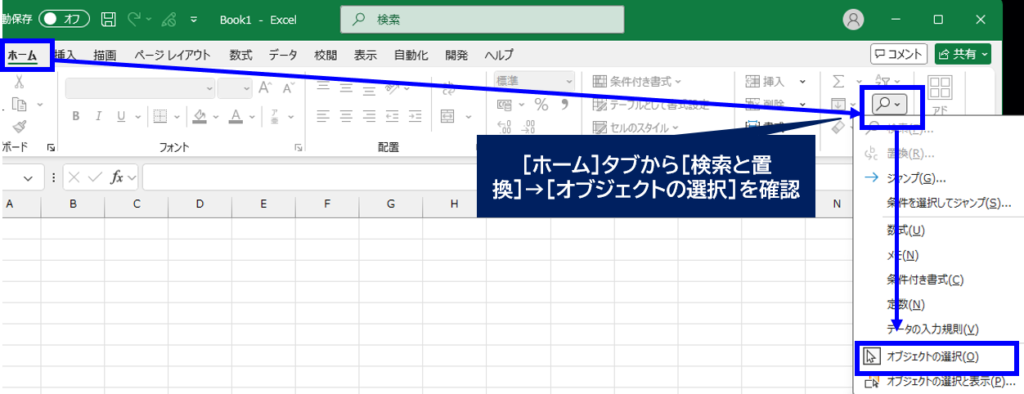Click the Align Left icon
The width and height of the screenshot is (1024, 394).
coord(323,116)
